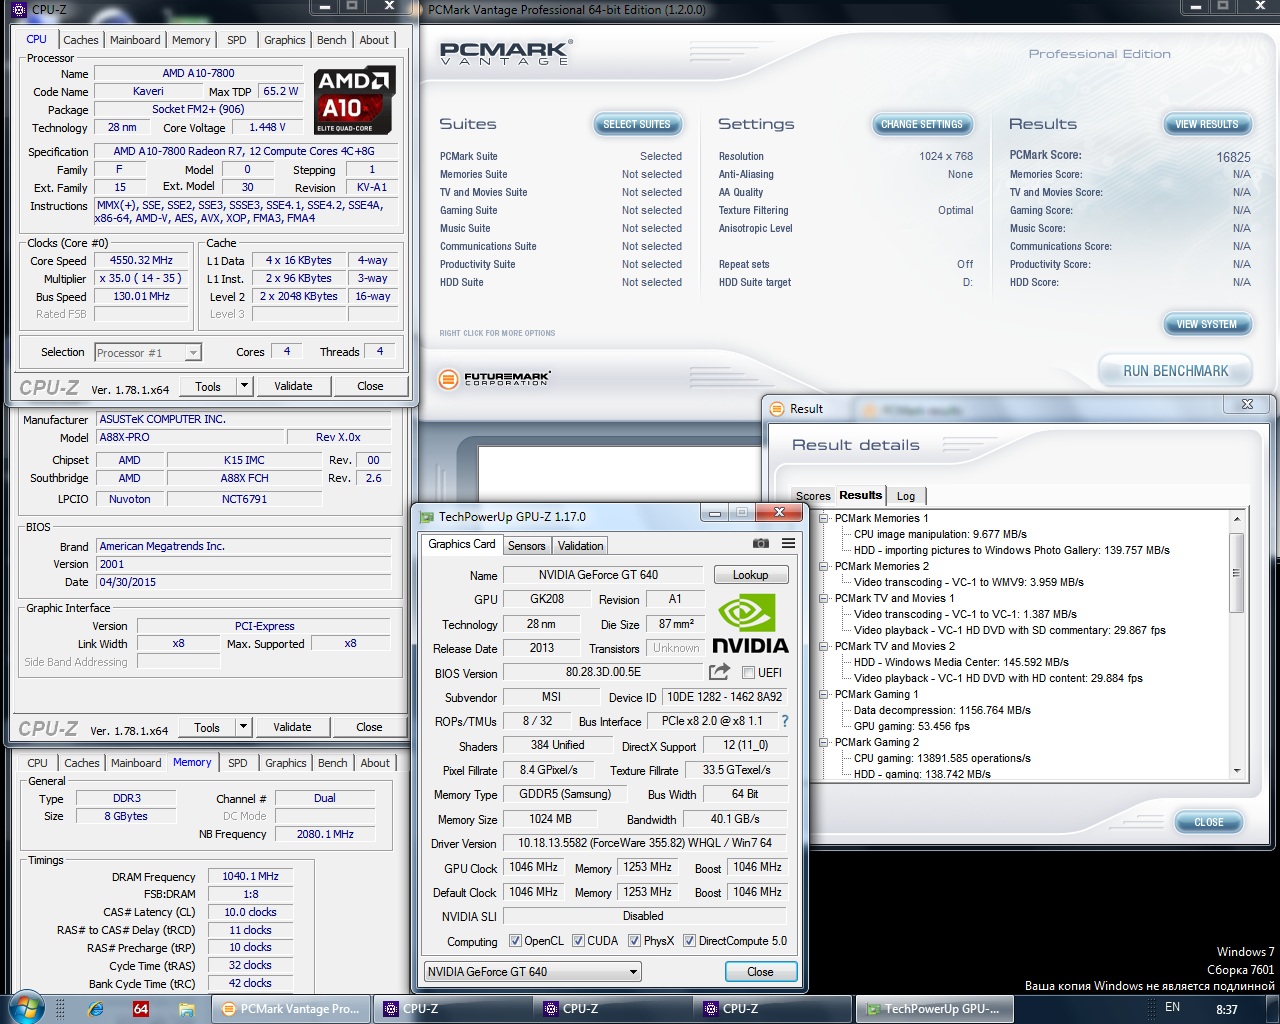Screen dimensions: 1280x1024
Task: Open the top CPU-Z Tools dropdown arrow
Action: pos(243,386)
